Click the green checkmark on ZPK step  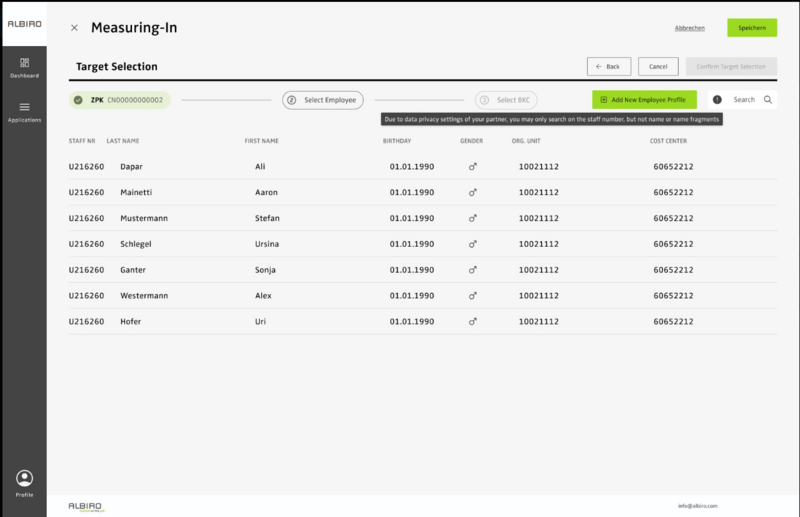click(78, 100)
